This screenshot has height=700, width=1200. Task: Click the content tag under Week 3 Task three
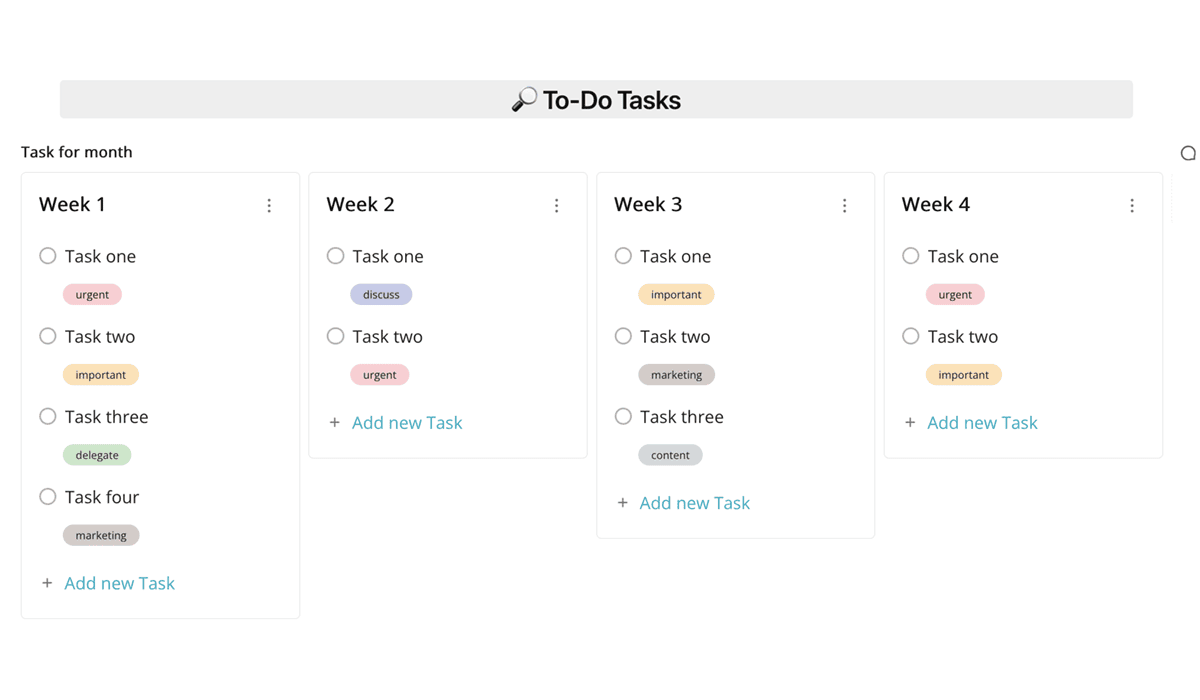pyautogui.click(x=670, y=455)
